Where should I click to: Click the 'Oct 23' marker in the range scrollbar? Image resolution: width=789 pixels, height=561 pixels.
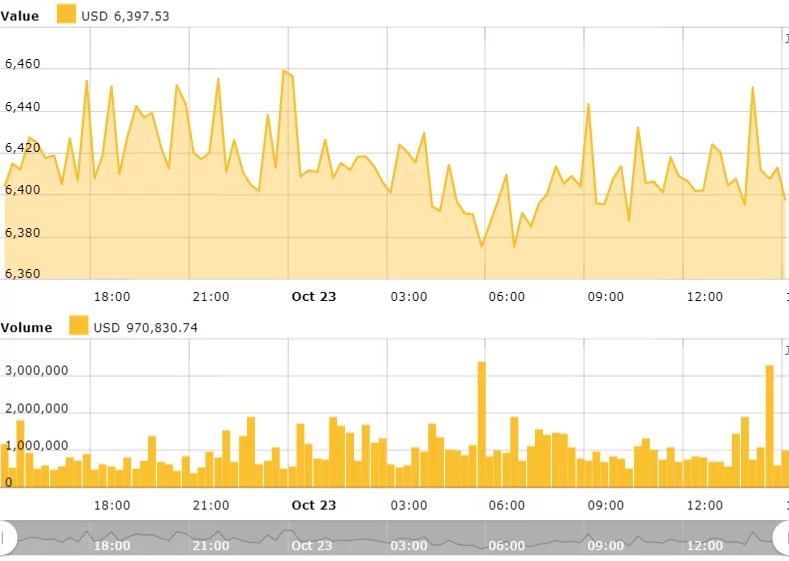point(312,545)
